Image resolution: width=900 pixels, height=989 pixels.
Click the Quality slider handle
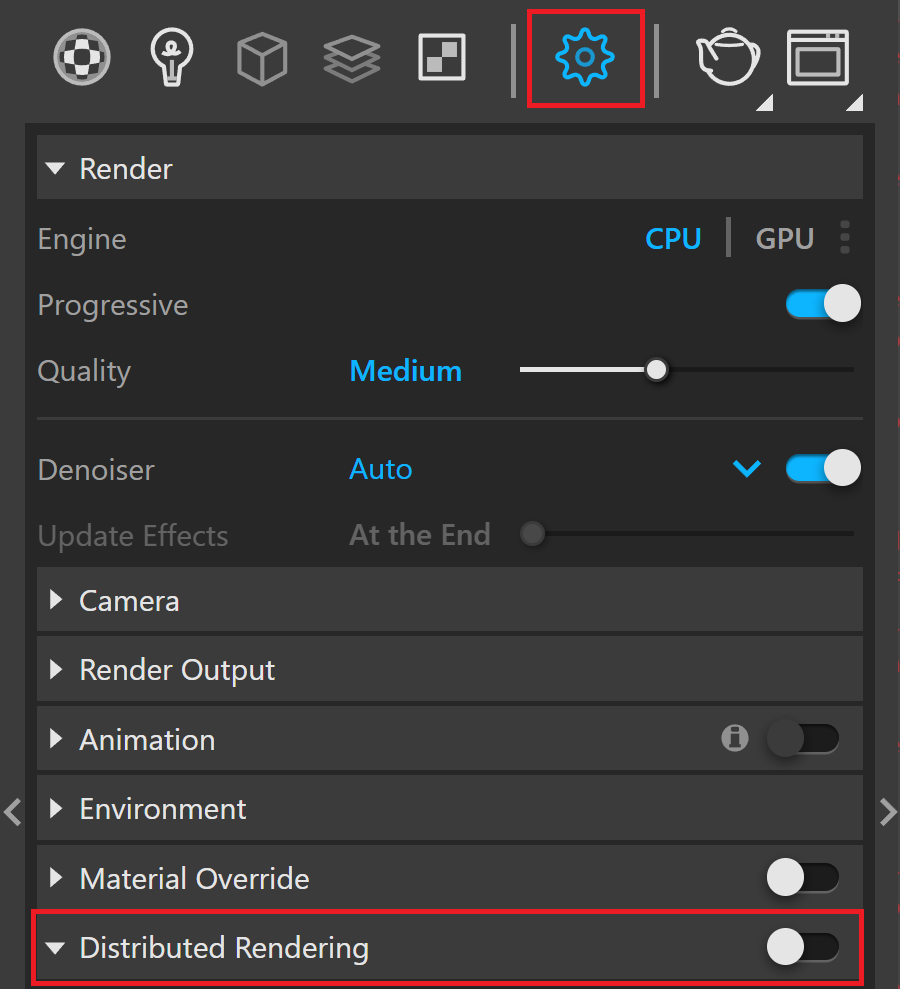click(x=657, y=370)
